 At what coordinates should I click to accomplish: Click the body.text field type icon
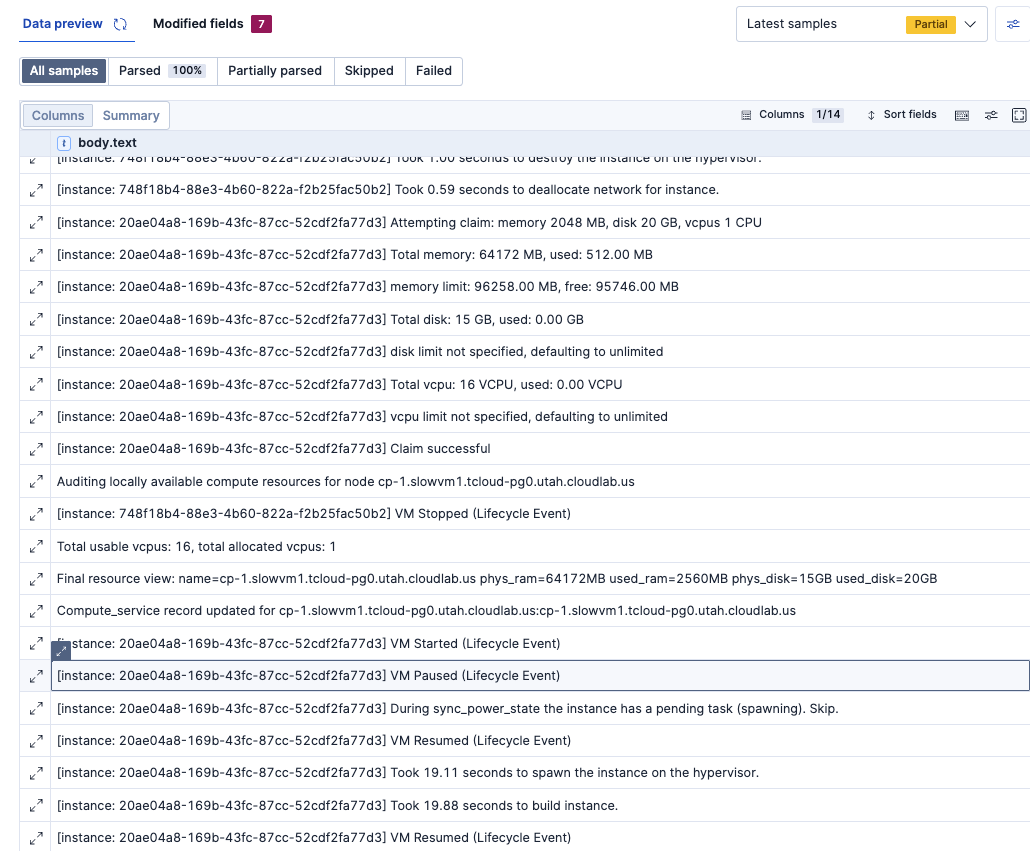click(x=64, y=143)
